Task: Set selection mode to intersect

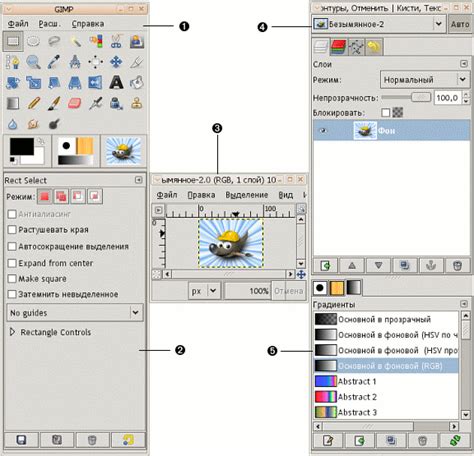Action: tap(95, 197)
